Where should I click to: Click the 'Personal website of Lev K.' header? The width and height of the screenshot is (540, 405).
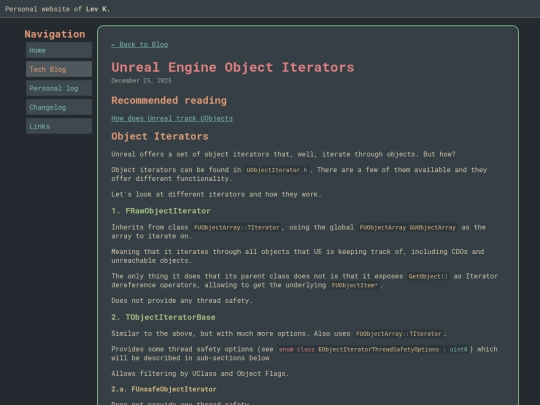tap(57, 9)
